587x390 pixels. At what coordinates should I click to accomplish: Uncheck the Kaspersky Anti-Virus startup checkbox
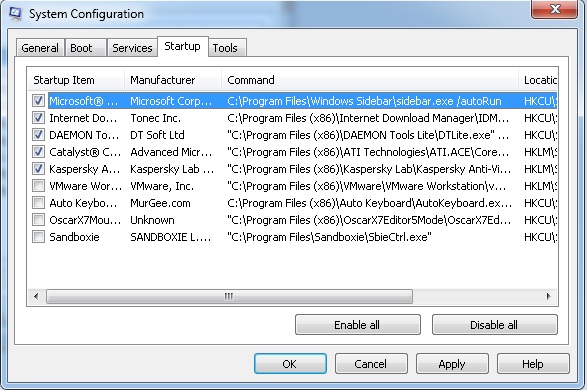point(38,169)
